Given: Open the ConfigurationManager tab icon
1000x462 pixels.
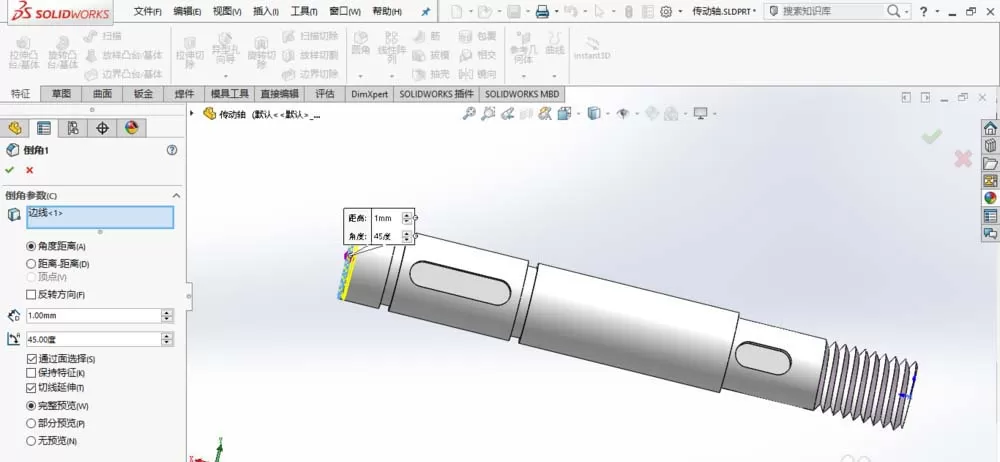Looking at the screenshot, I should [x=73, y=128].
